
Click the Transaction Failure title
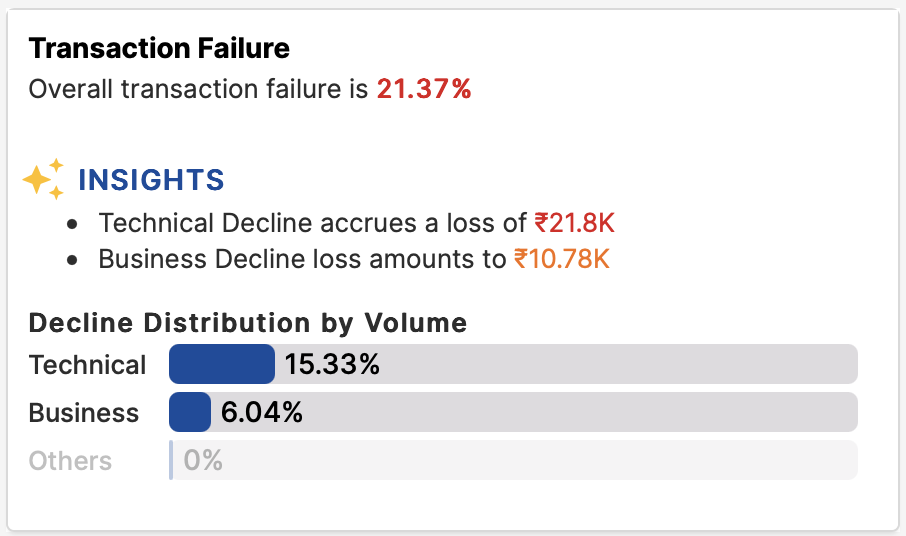click(159, 47)
